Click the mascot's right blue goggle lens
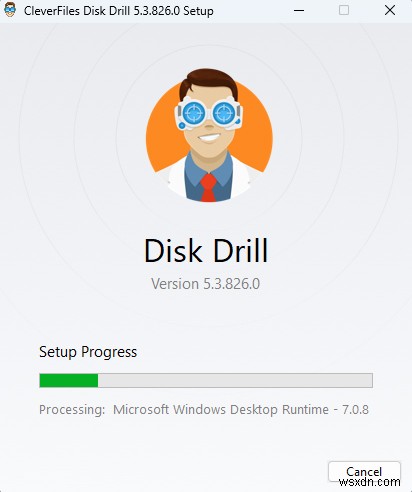412x492 pixels. point(223,114)
